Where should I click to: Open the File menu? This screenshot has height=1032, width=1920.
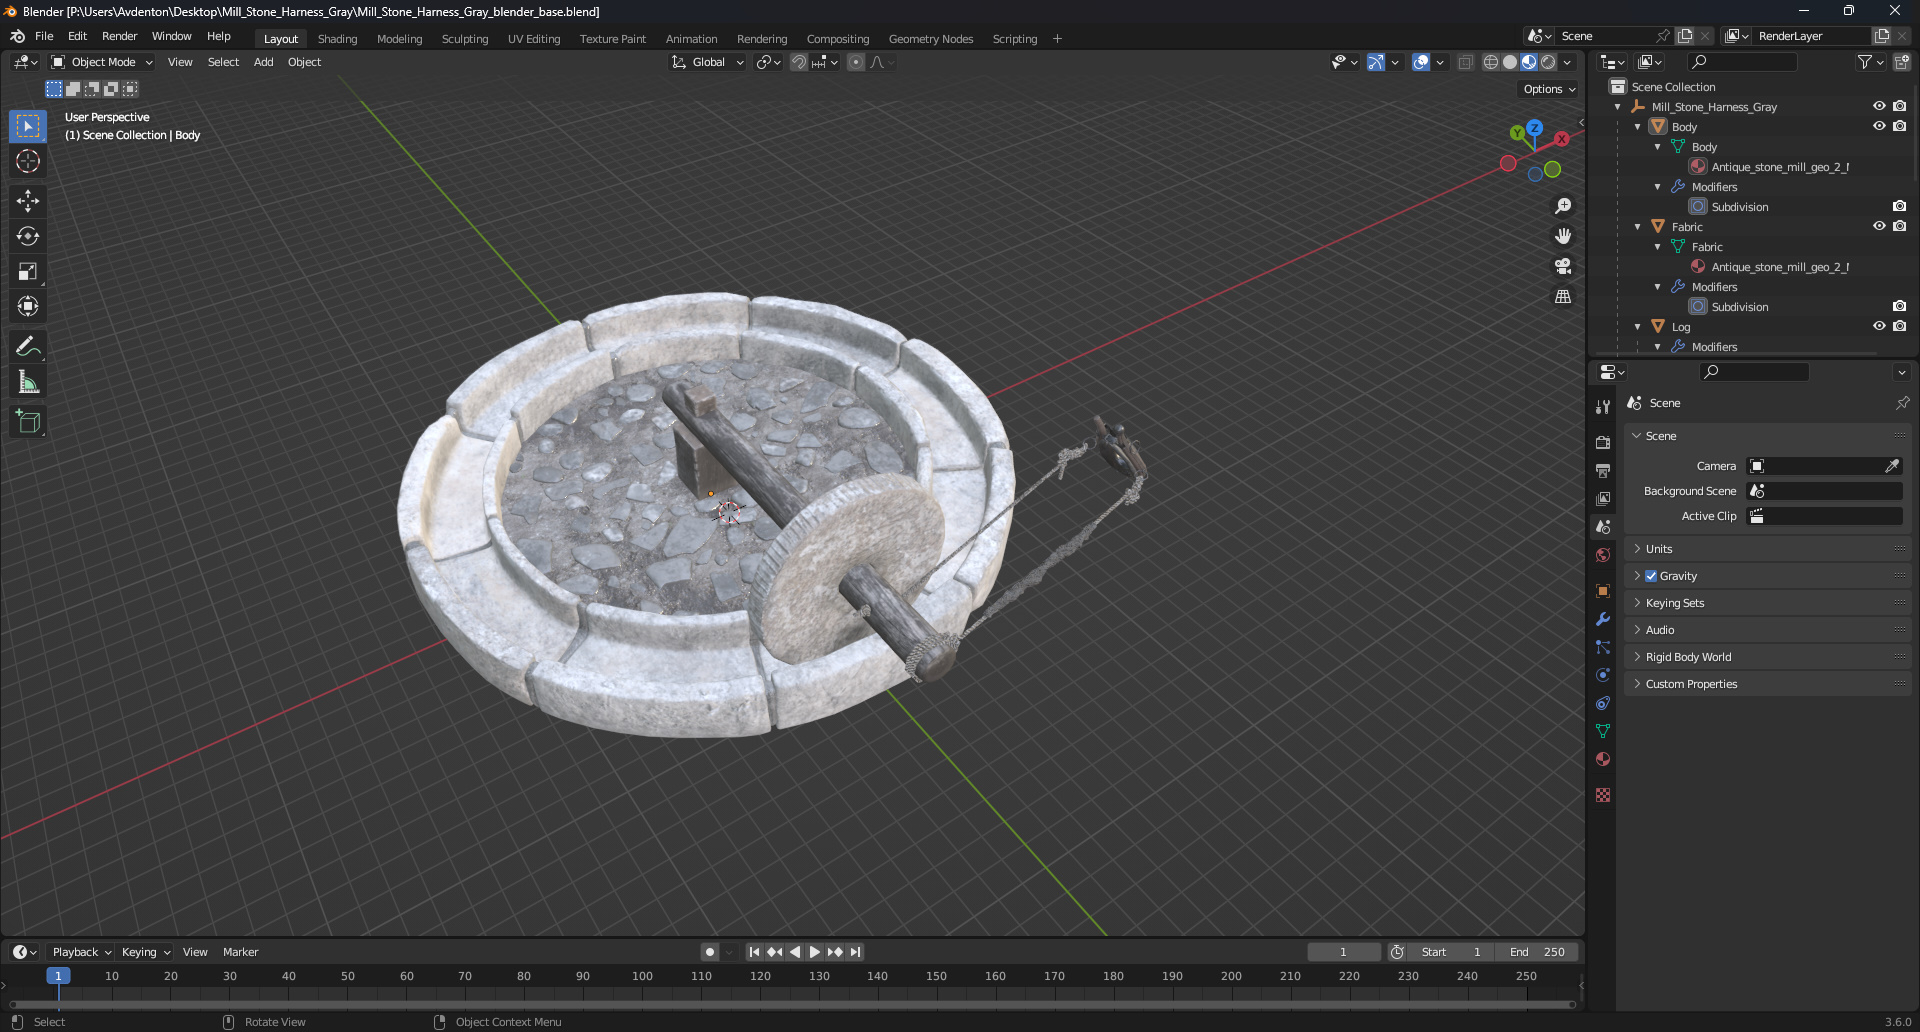44,36
